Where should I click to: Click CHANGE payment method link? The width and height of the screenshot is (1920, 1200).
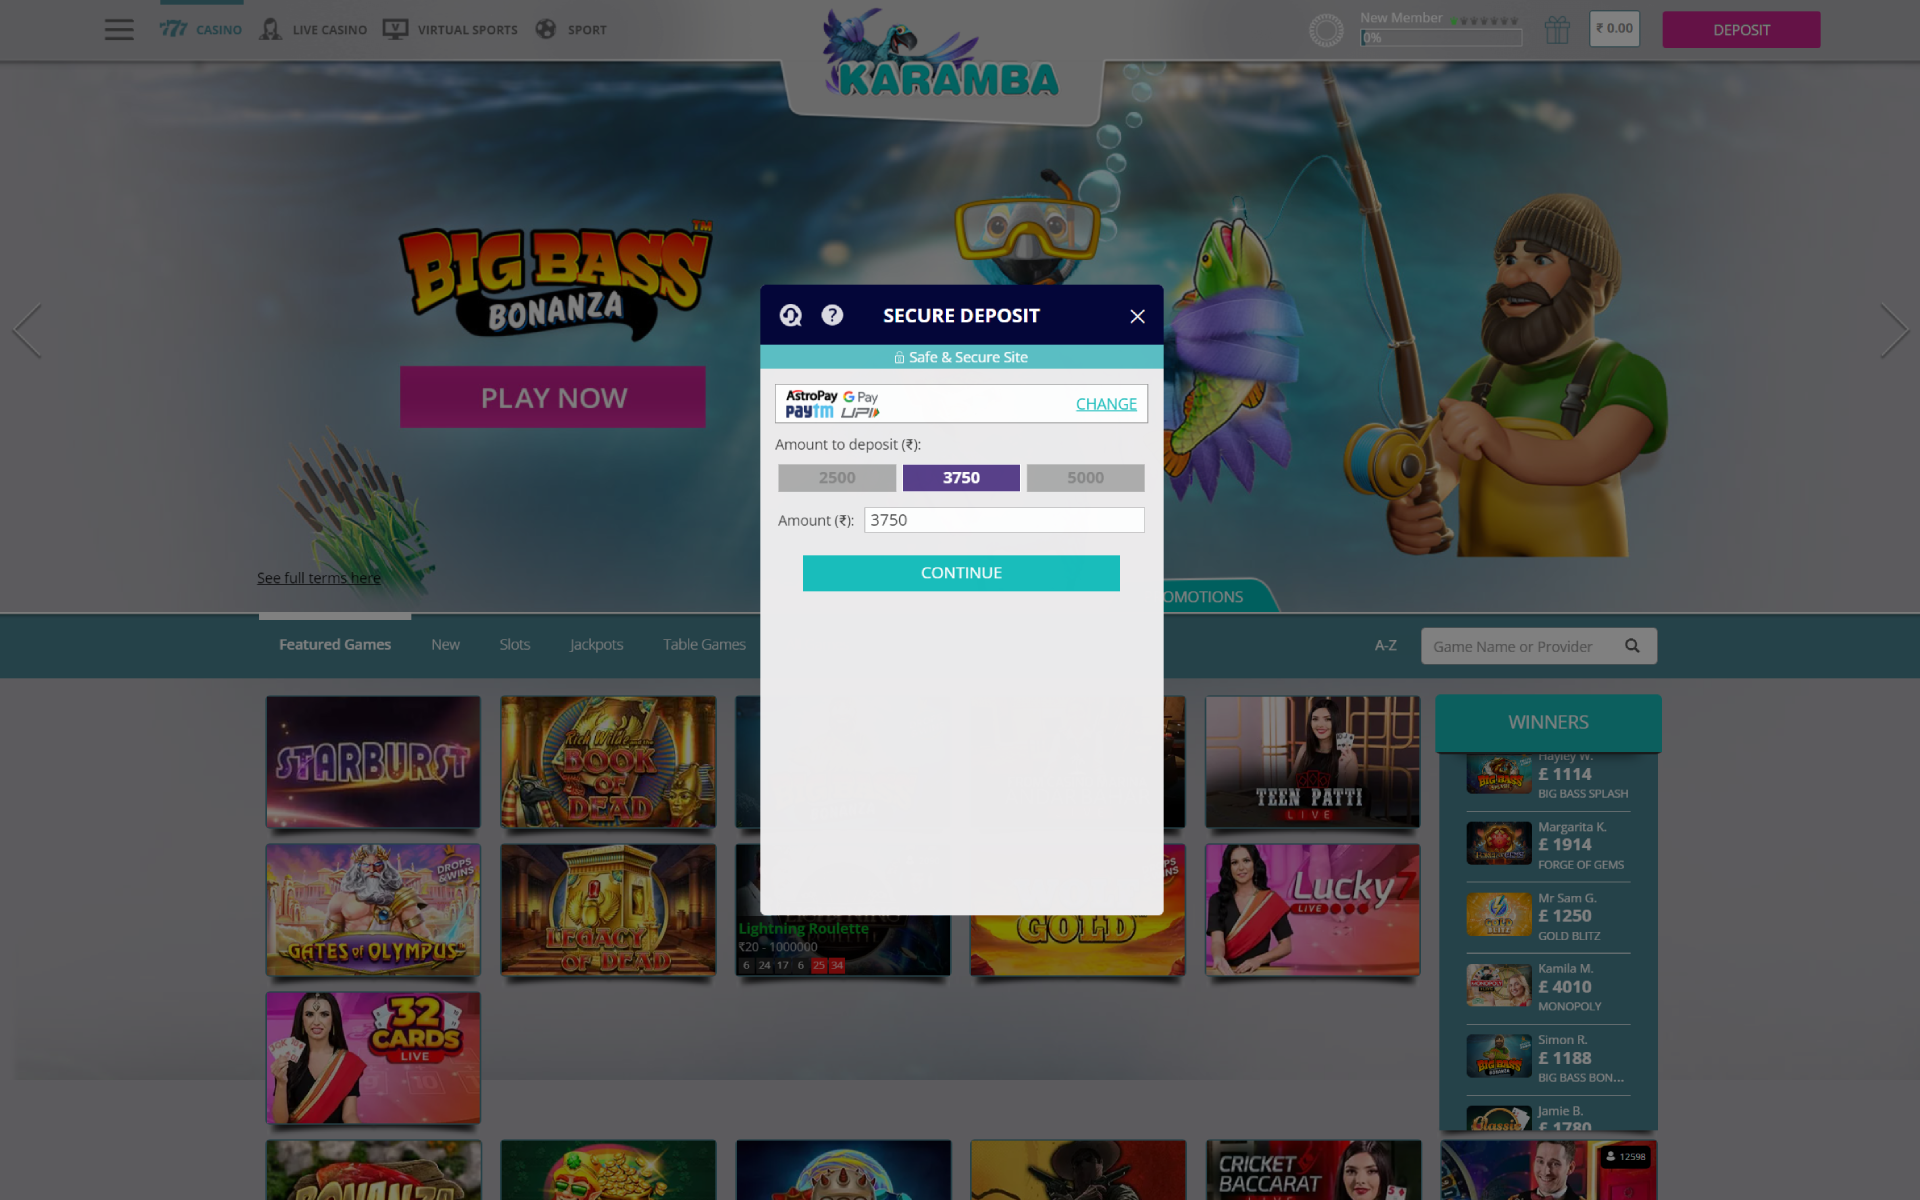click(1107, 402)
